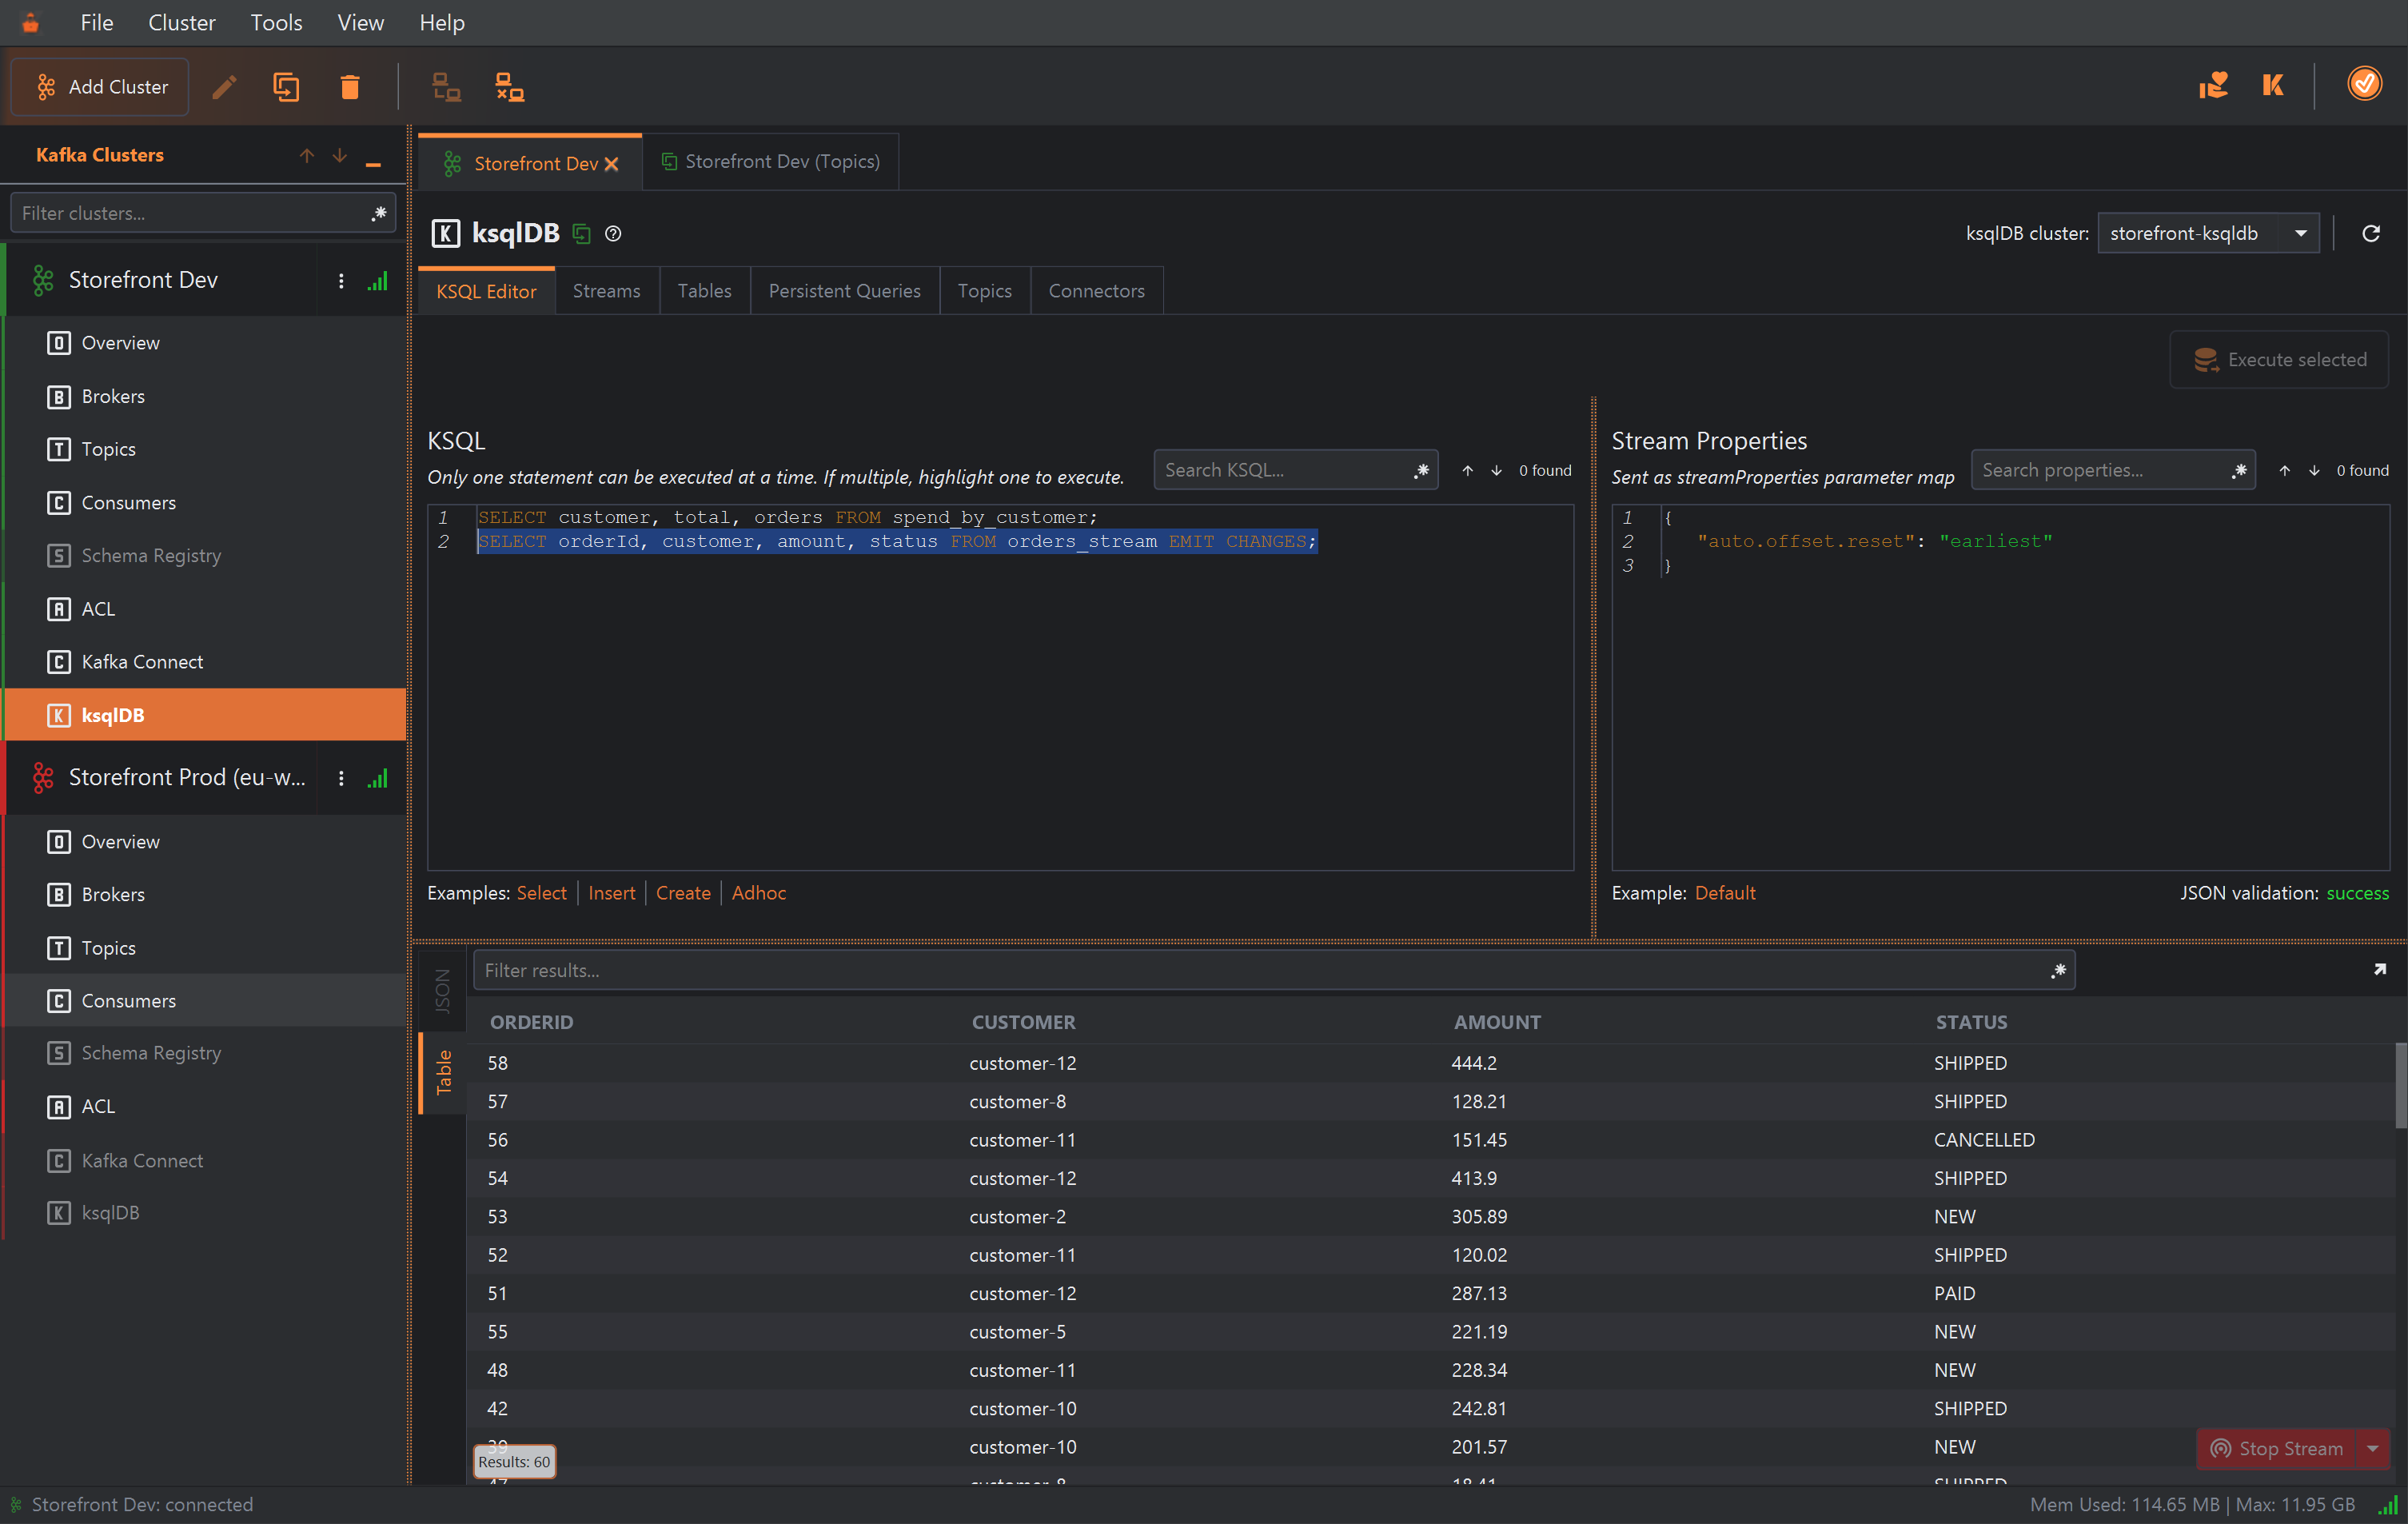Click Storefront Dev connection signal icon
Viewport: 2408px width, 1524px height.
coord(377,281)
